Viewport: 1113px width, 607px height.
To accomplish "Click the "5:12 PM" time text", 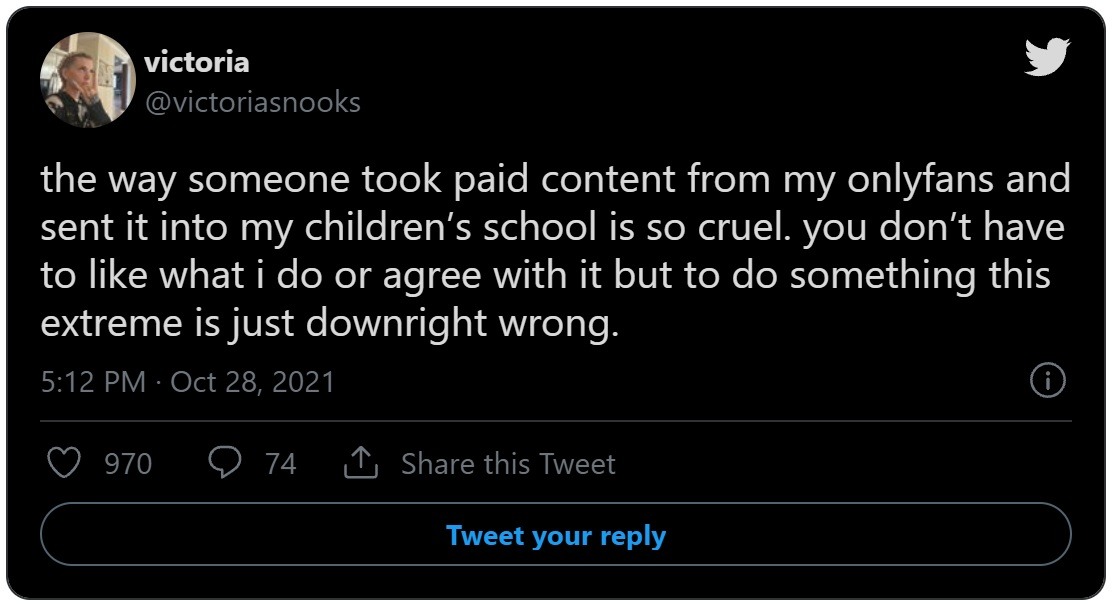I will coord(93,382).
